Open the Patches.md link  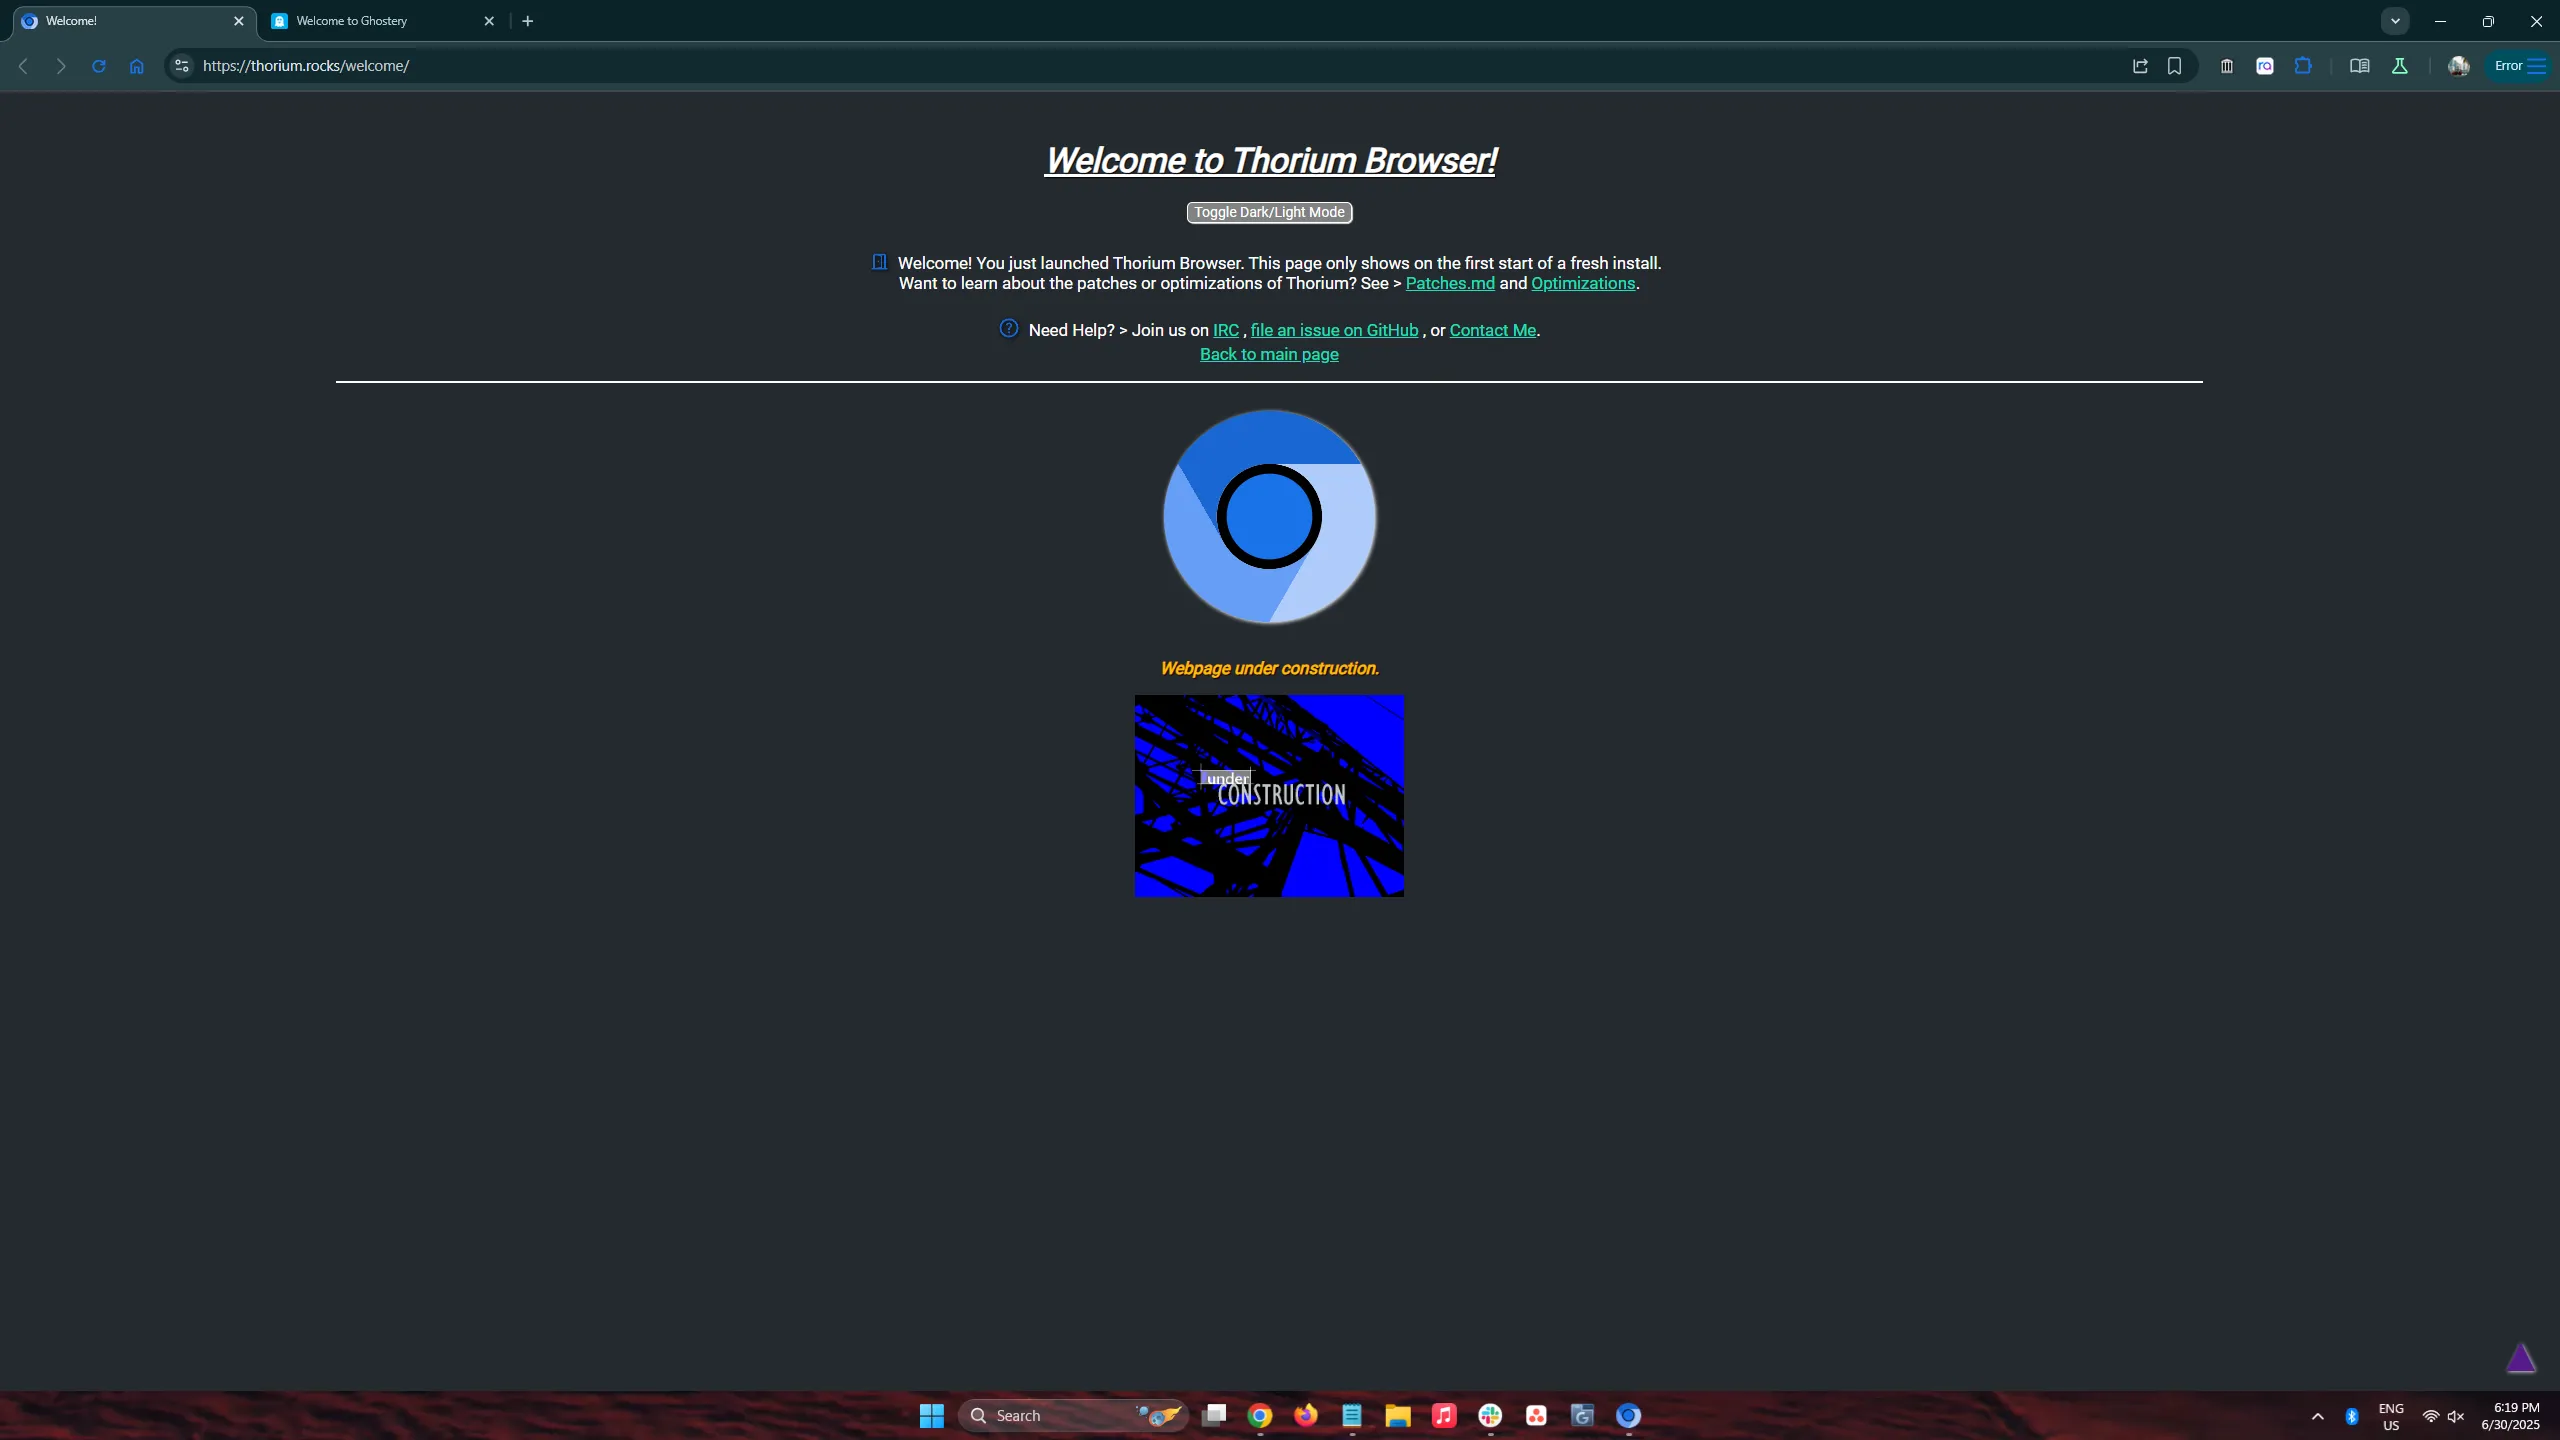point(1450,283)
